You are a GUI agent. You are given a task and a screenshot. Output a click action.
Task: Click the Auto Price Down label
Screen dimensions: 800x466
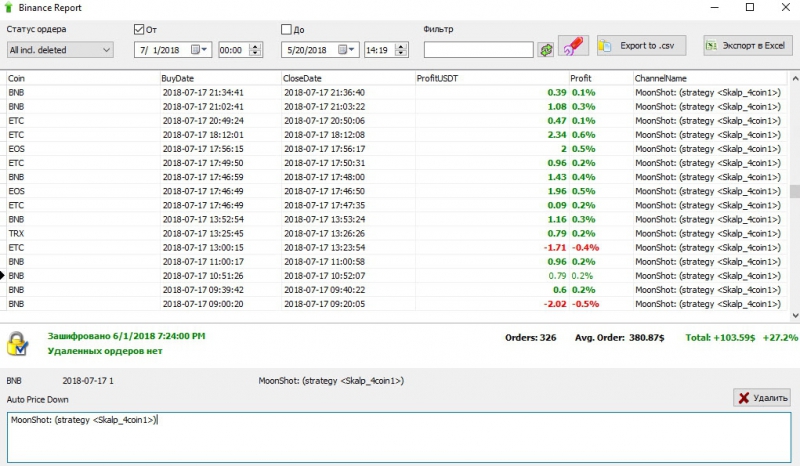click(x=37, y=400)
